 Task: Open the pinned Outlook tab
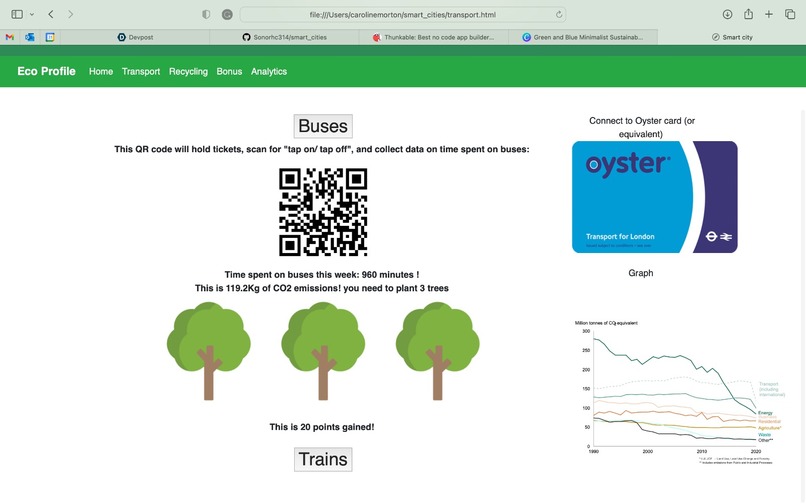pyautogui.click(x=30, y=37)
